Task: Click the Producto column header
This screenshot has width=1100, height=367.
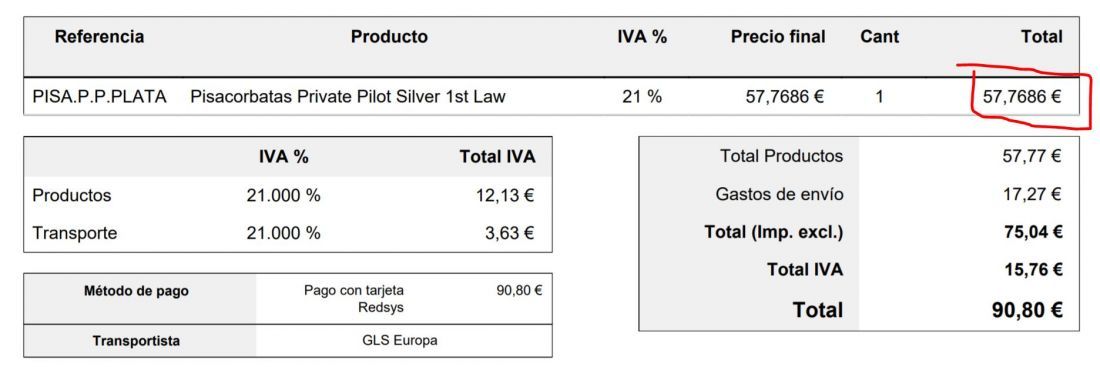Action: (x=389, y=37)
